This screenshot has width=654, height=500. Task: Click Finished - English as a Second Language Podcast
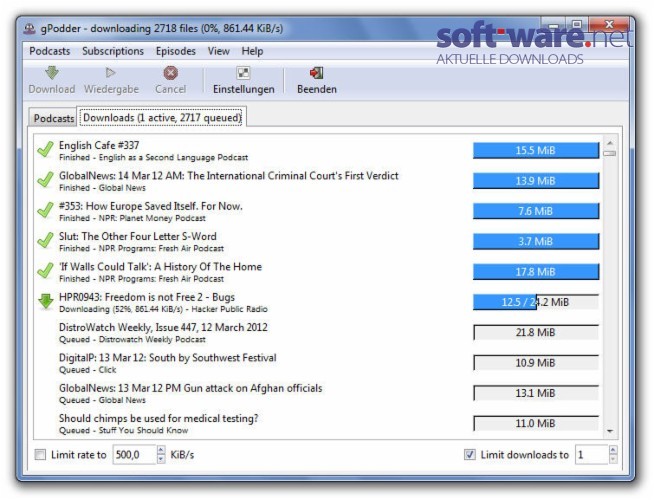tap(153, 157)
